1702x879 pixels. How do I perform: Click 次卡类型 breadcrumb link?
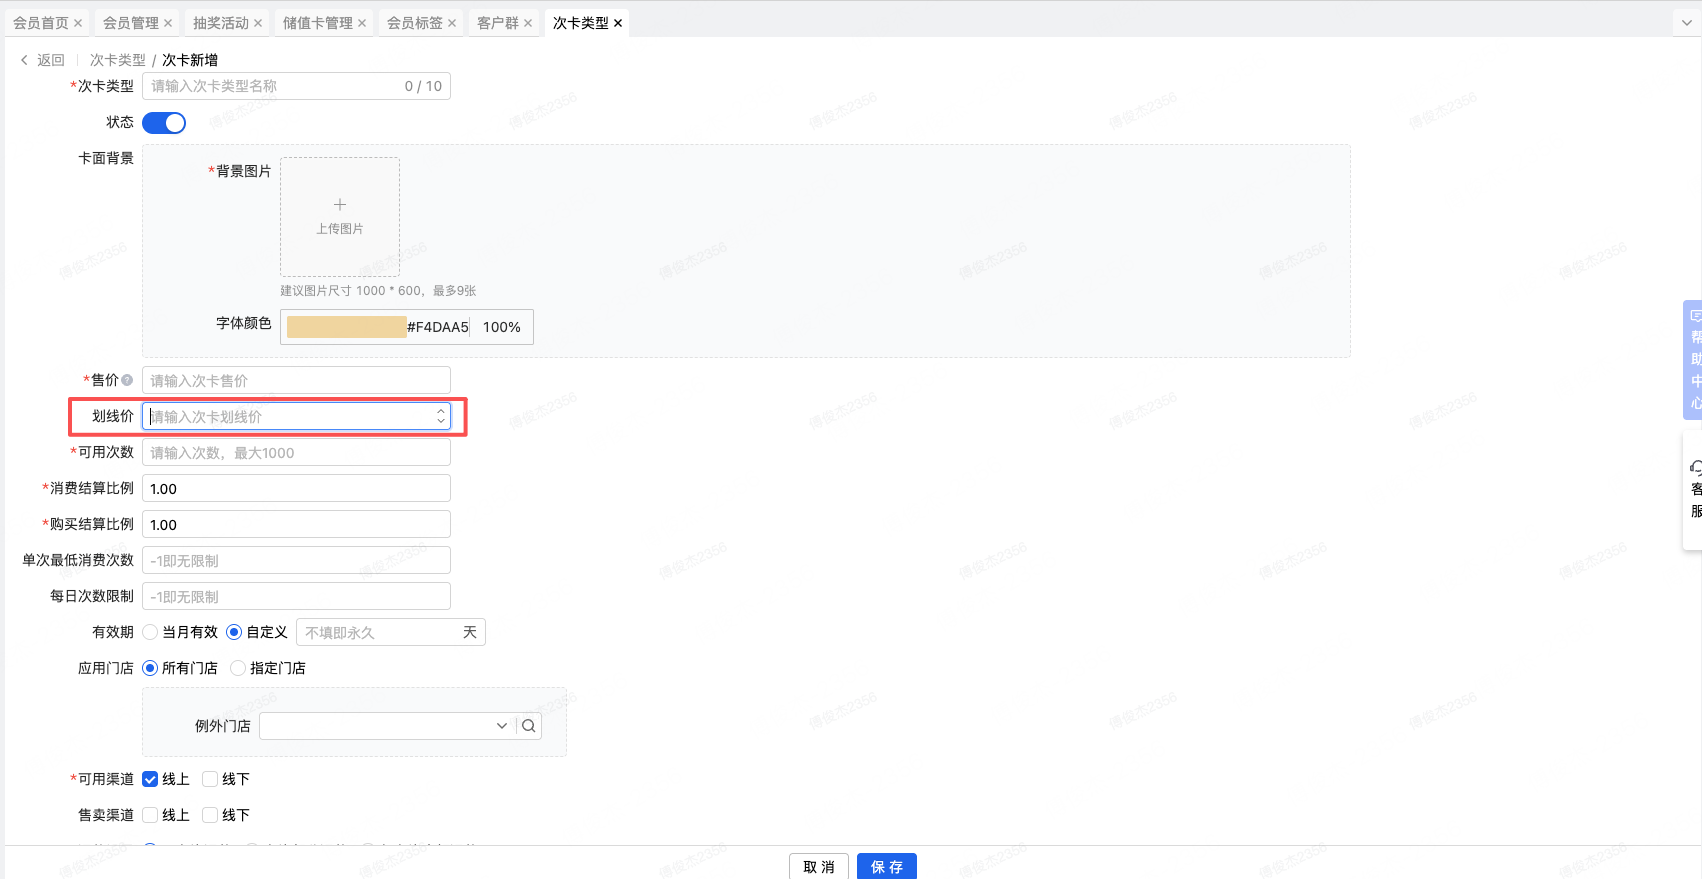118,60
